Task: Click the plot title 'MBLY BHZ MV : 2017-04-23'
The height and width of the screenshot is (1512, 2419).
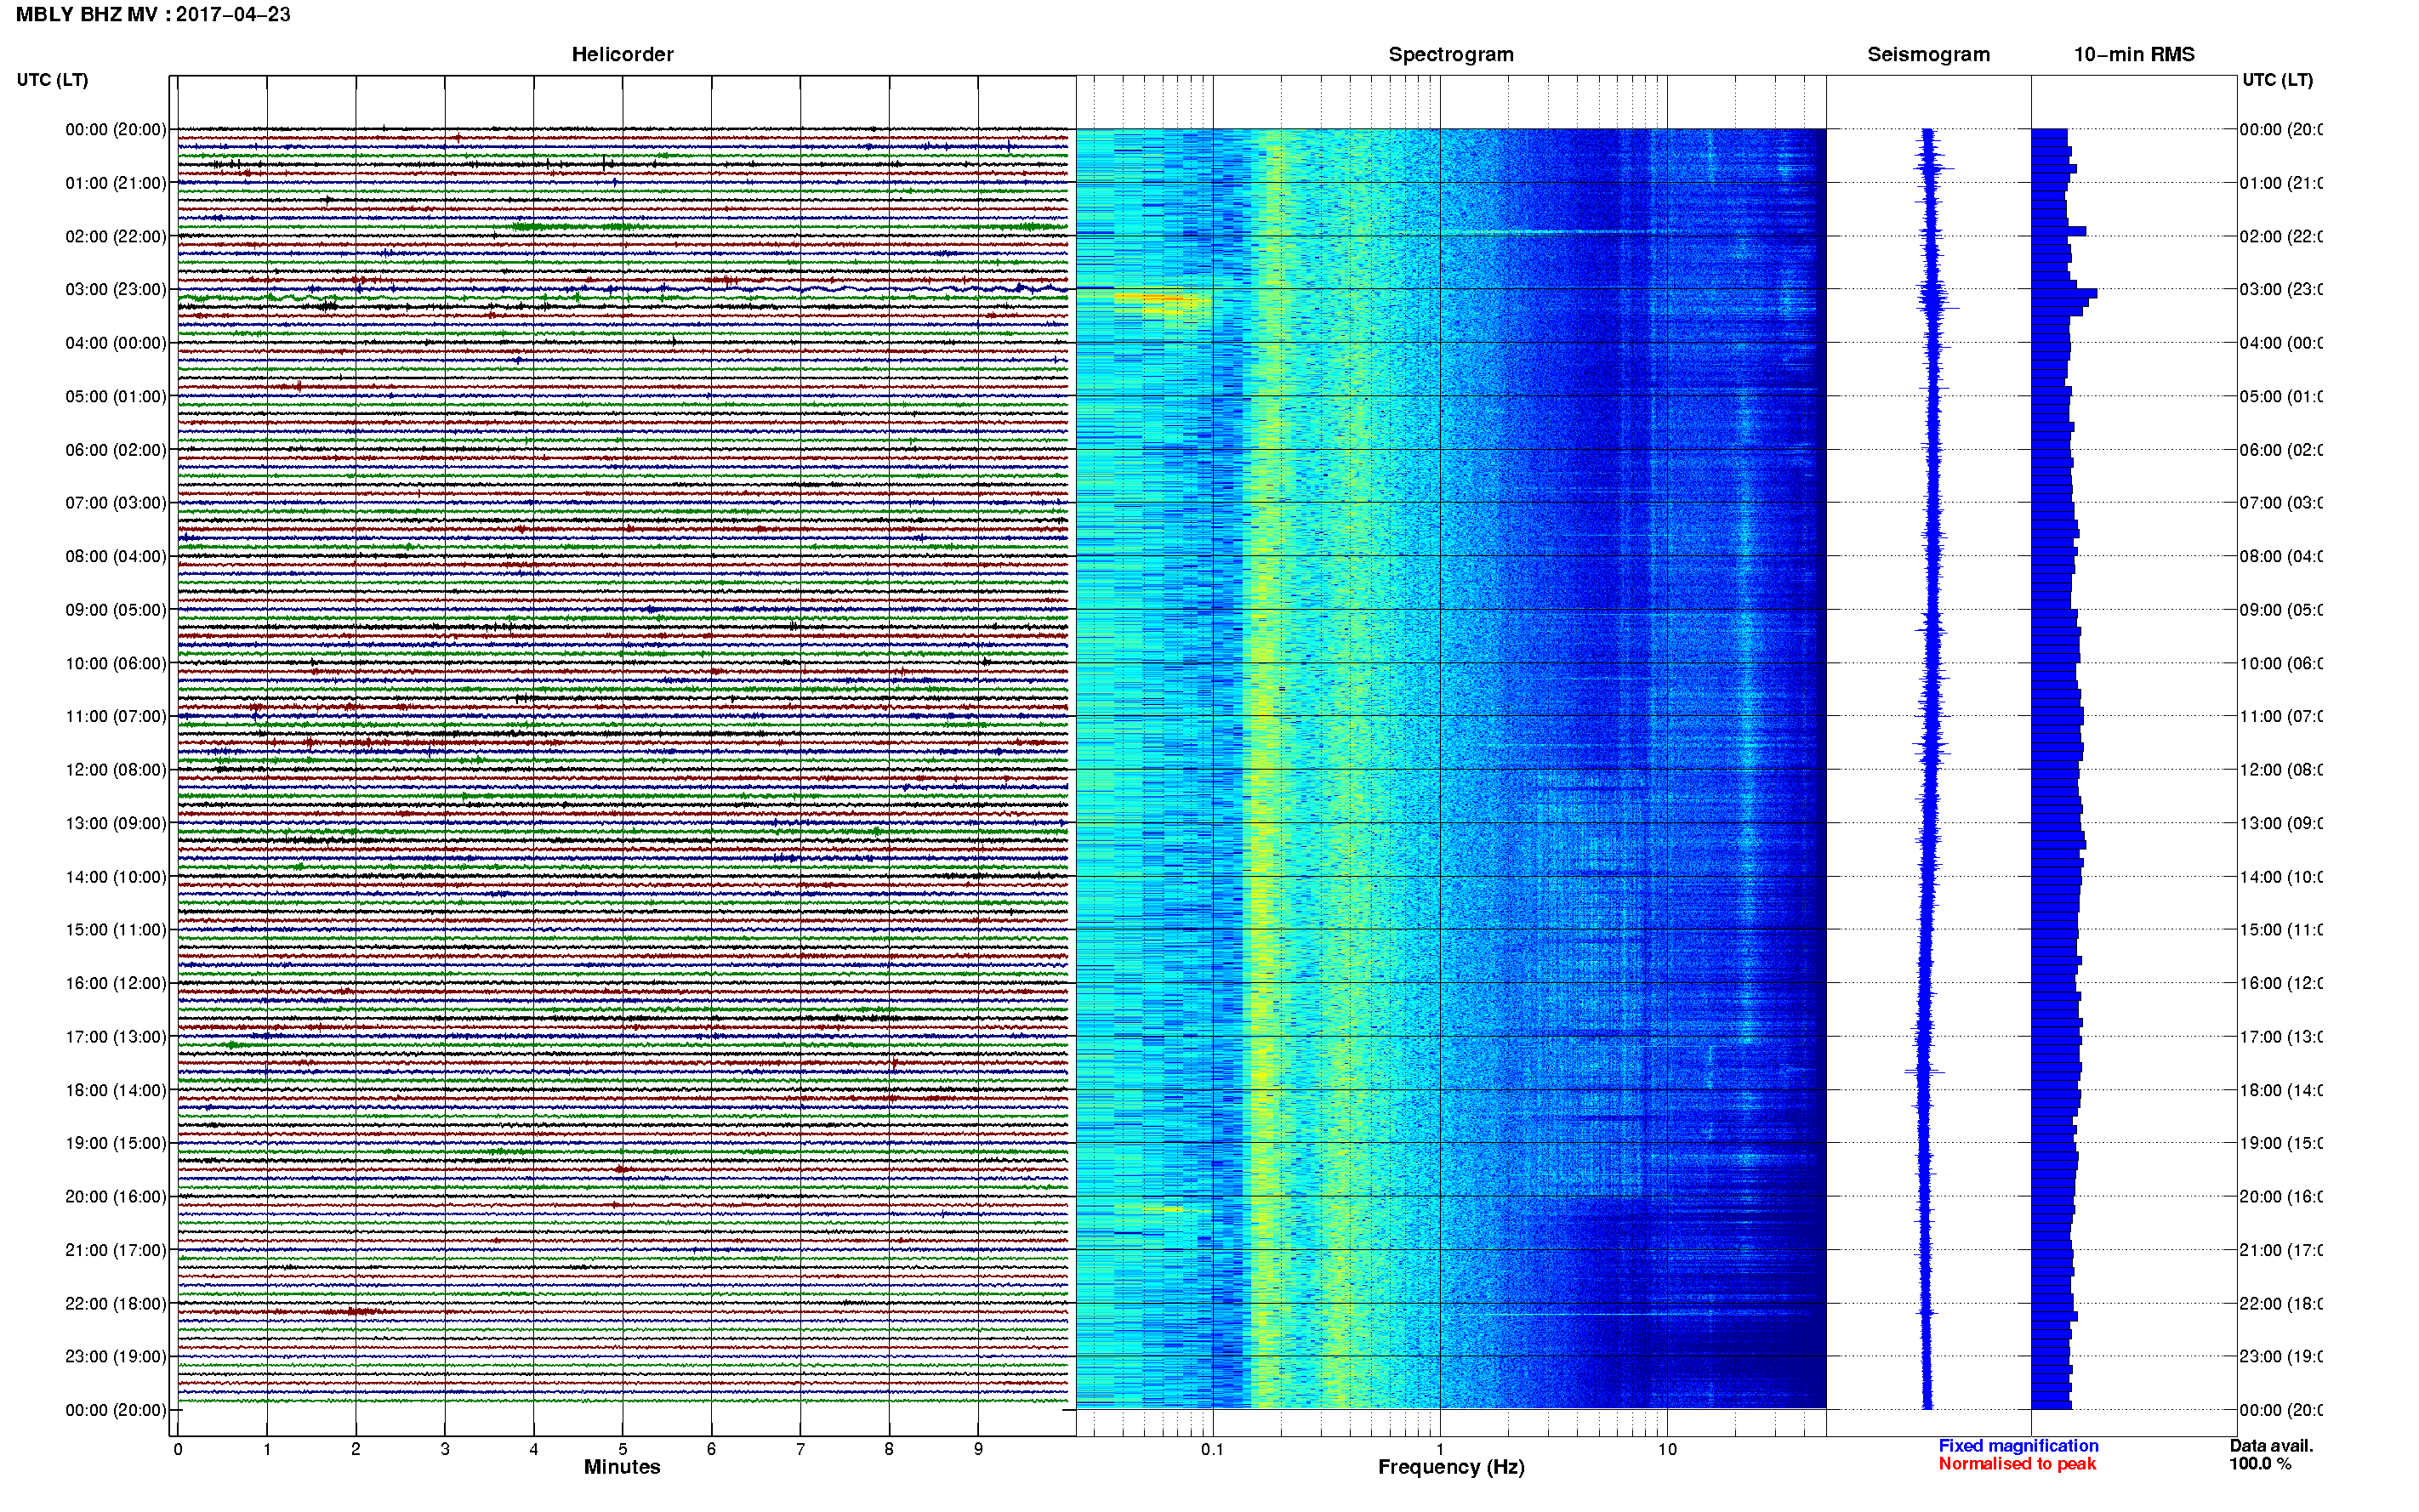Action: (x=153, y=14)
